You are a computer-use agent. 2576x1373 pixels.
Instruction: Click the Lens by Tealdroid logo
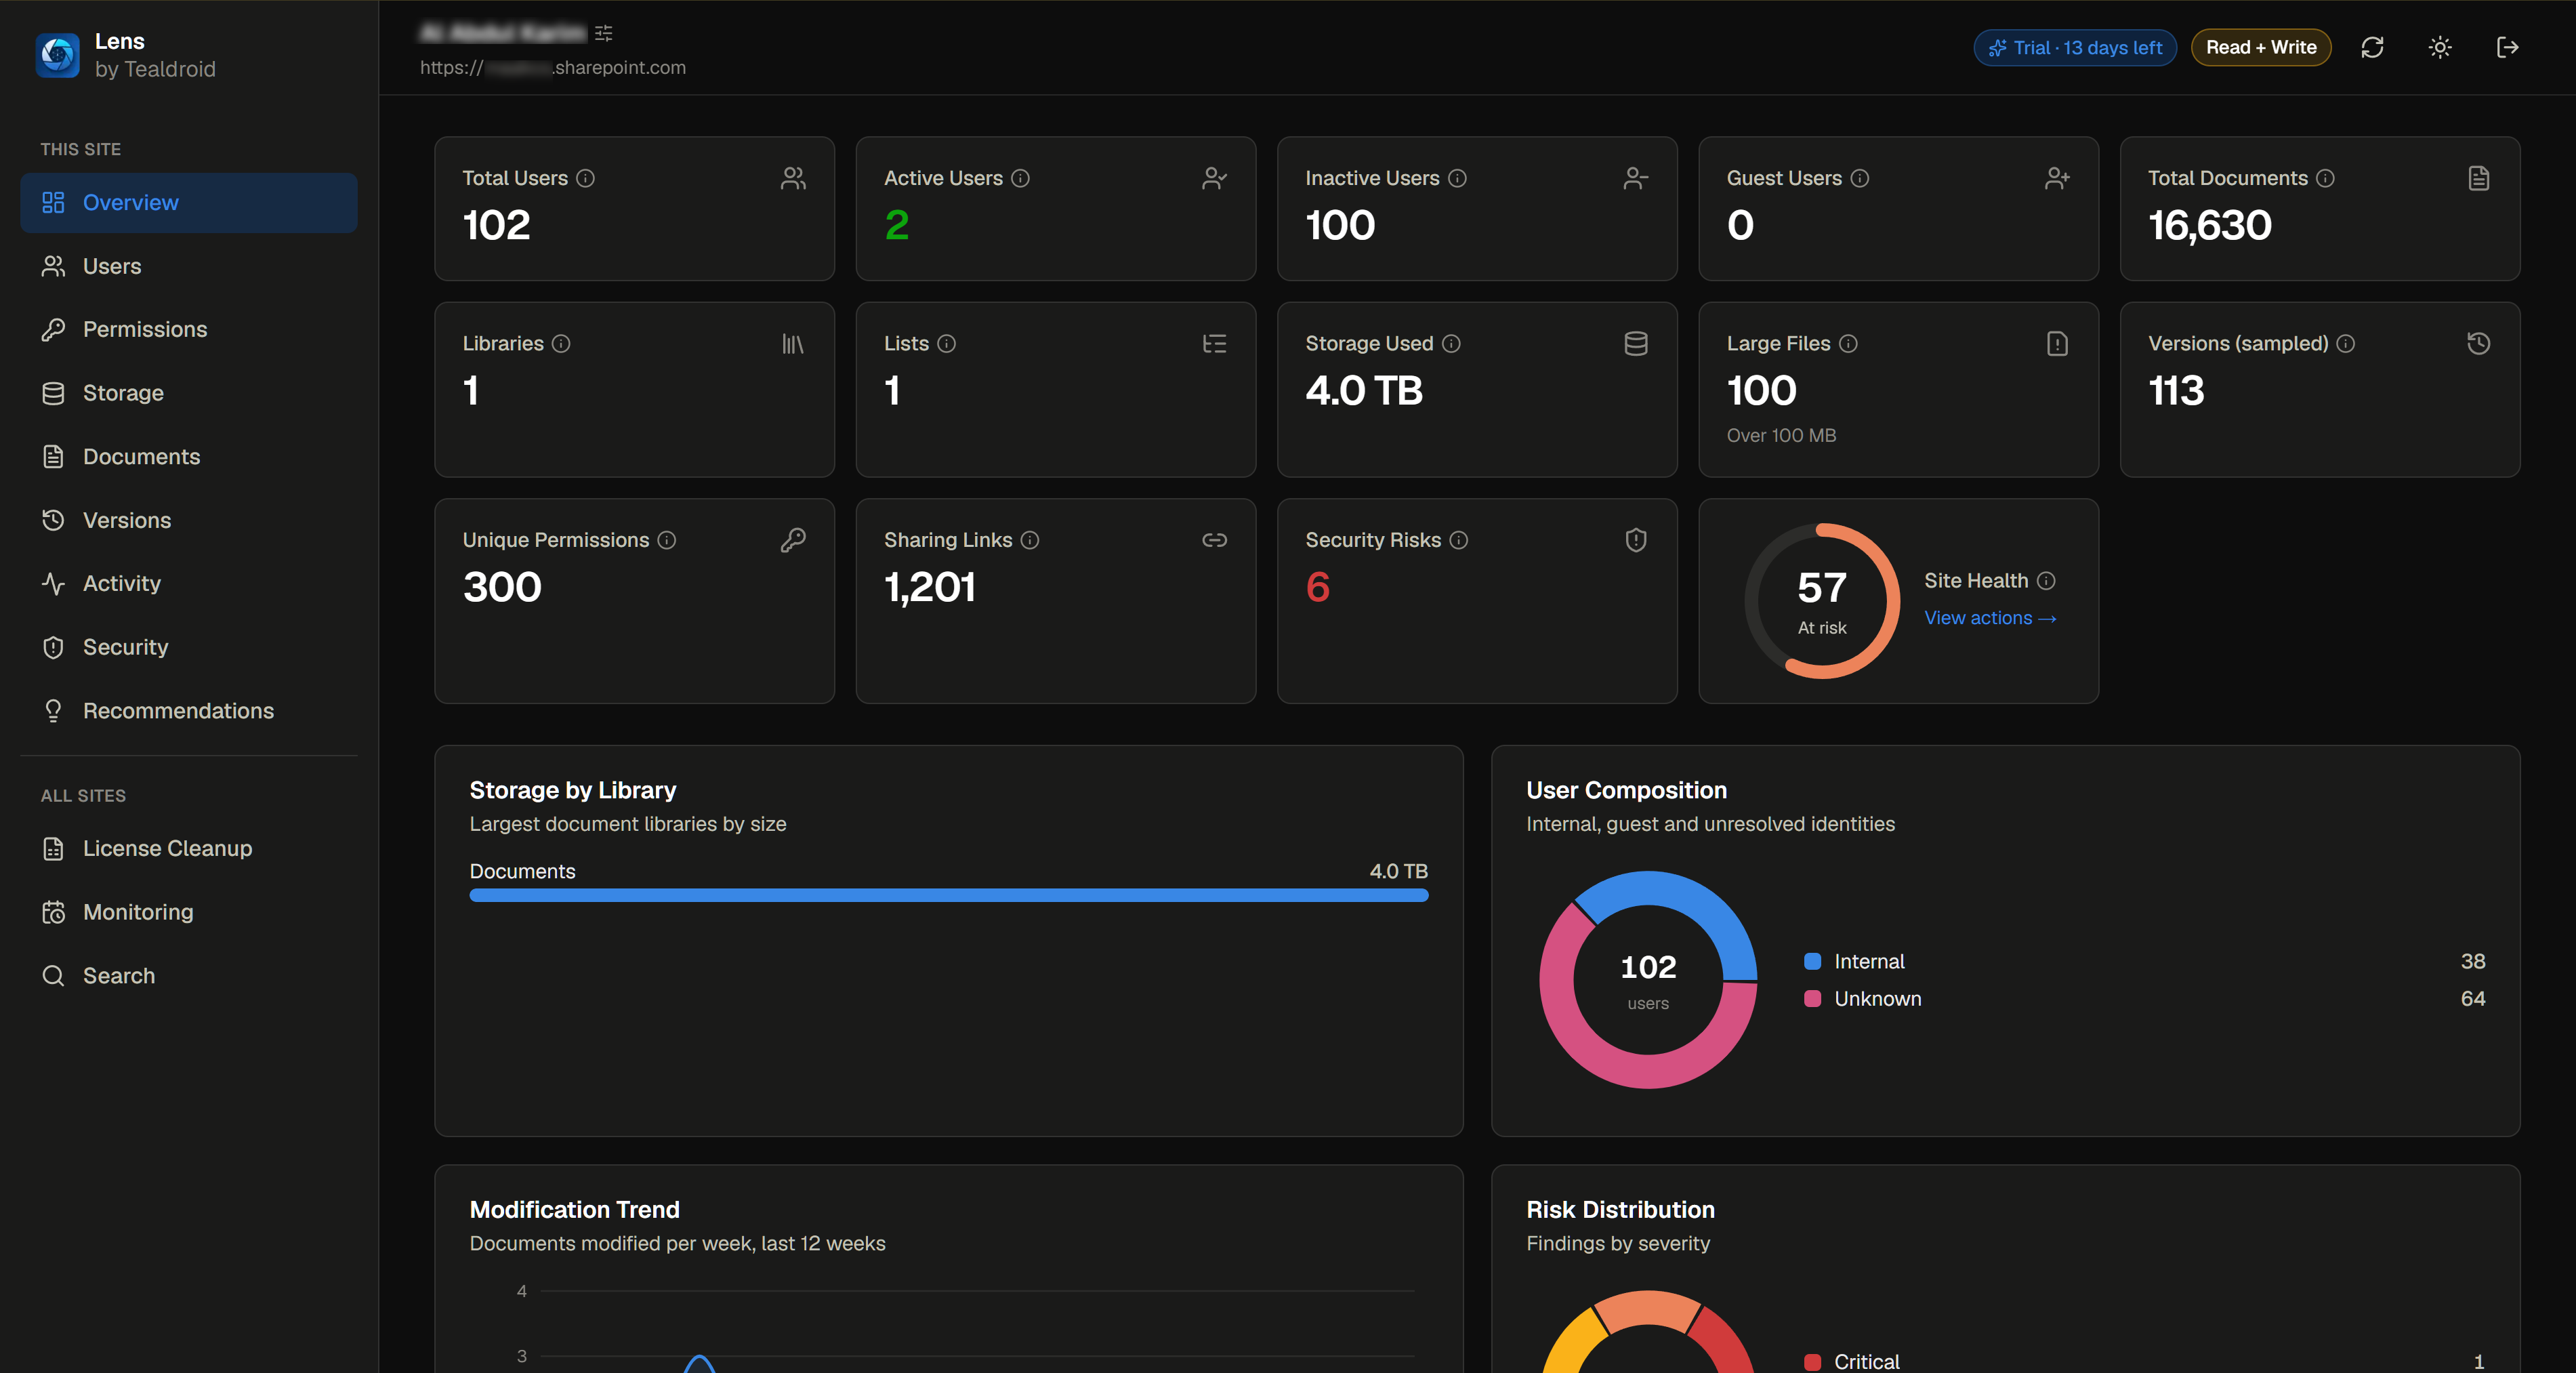[x=57, y=55]
